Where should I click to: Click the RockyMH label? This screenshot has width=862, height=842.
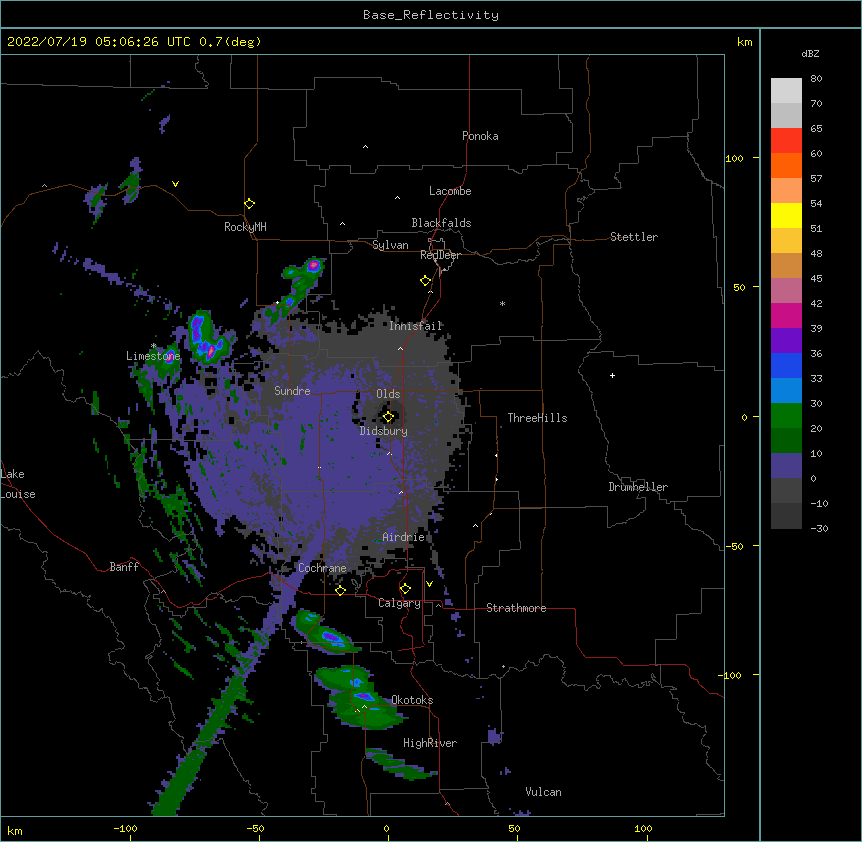(x=245, y=227)
